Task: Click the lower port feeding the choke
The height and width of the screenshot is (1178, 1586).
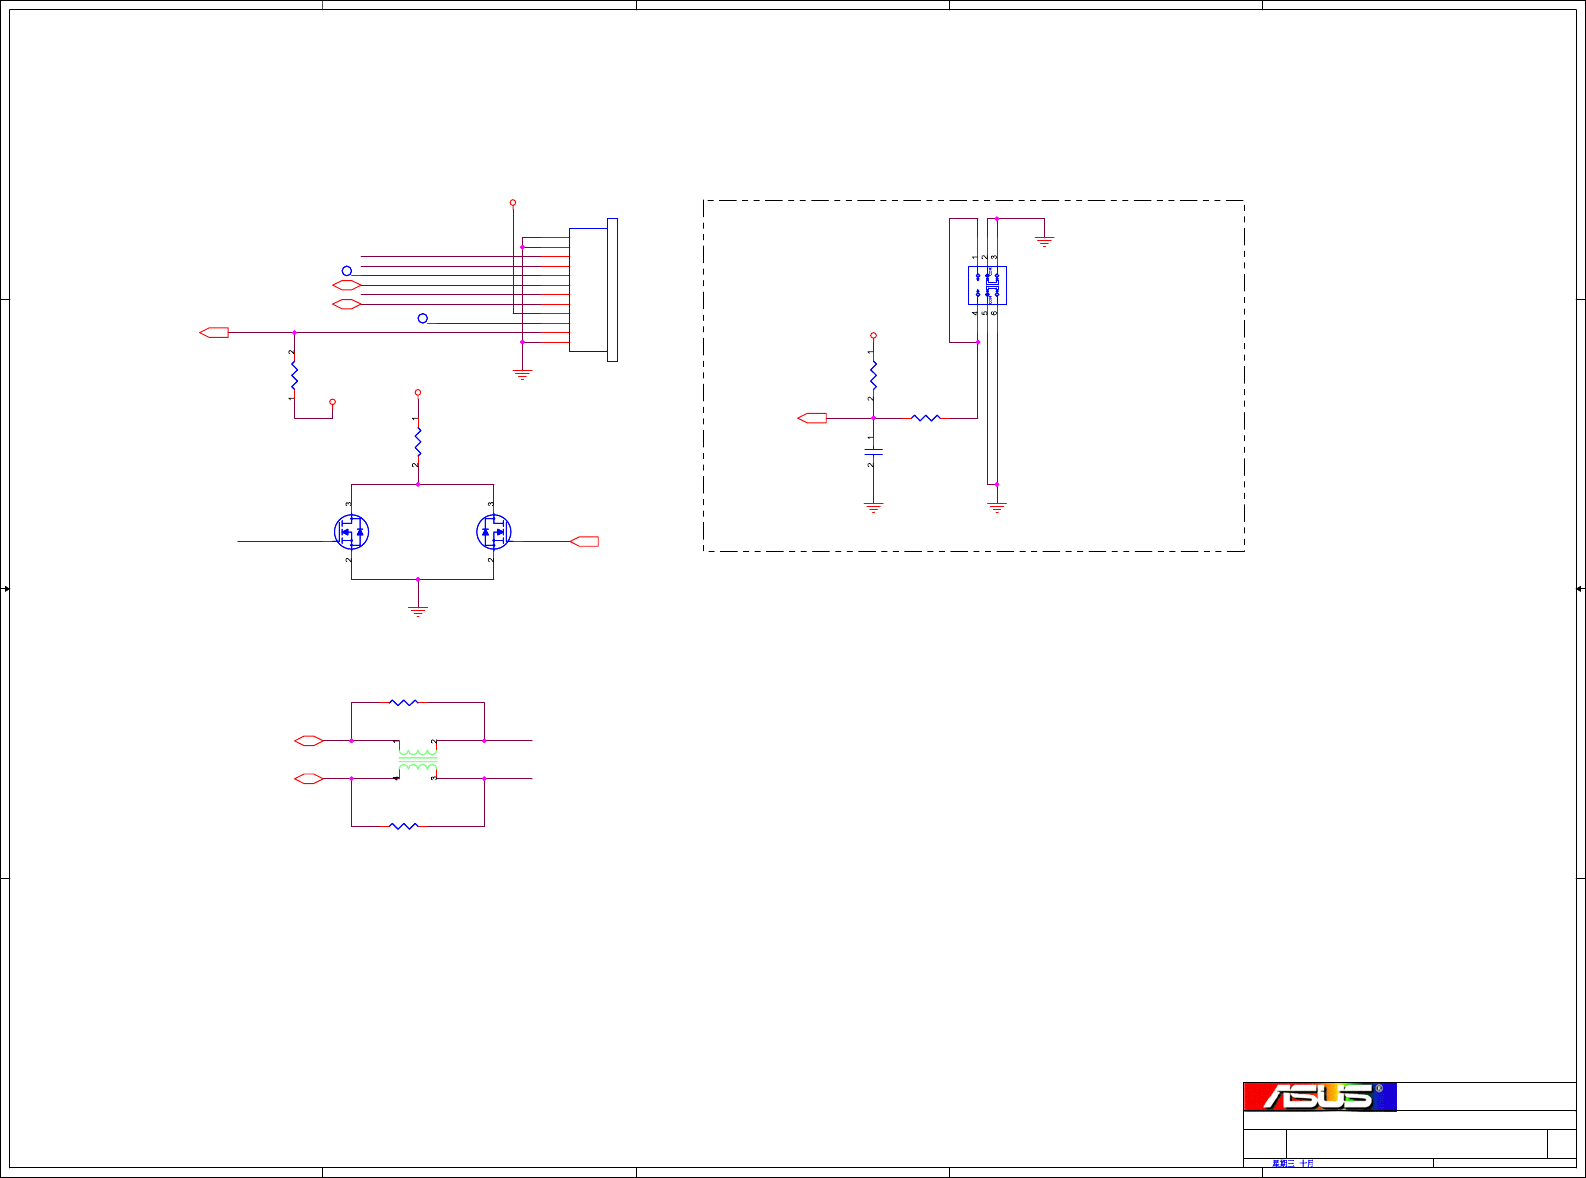Action: pos(309,778)
